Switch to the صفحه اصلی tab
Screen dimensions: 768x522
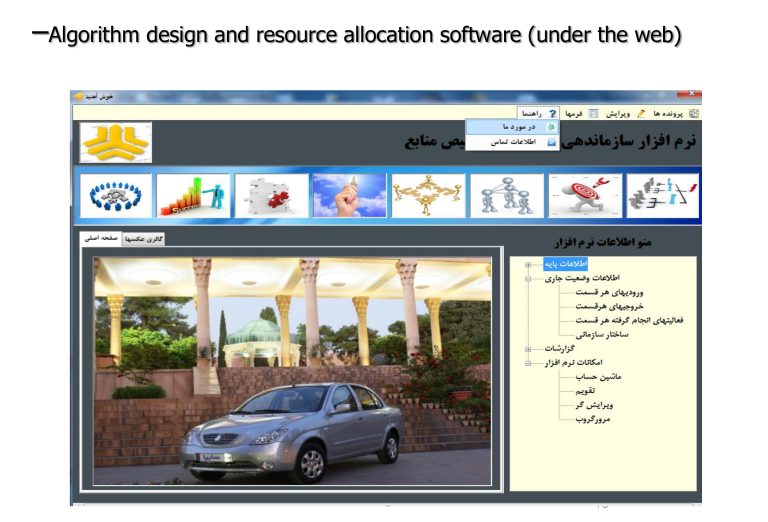point(101,238)
